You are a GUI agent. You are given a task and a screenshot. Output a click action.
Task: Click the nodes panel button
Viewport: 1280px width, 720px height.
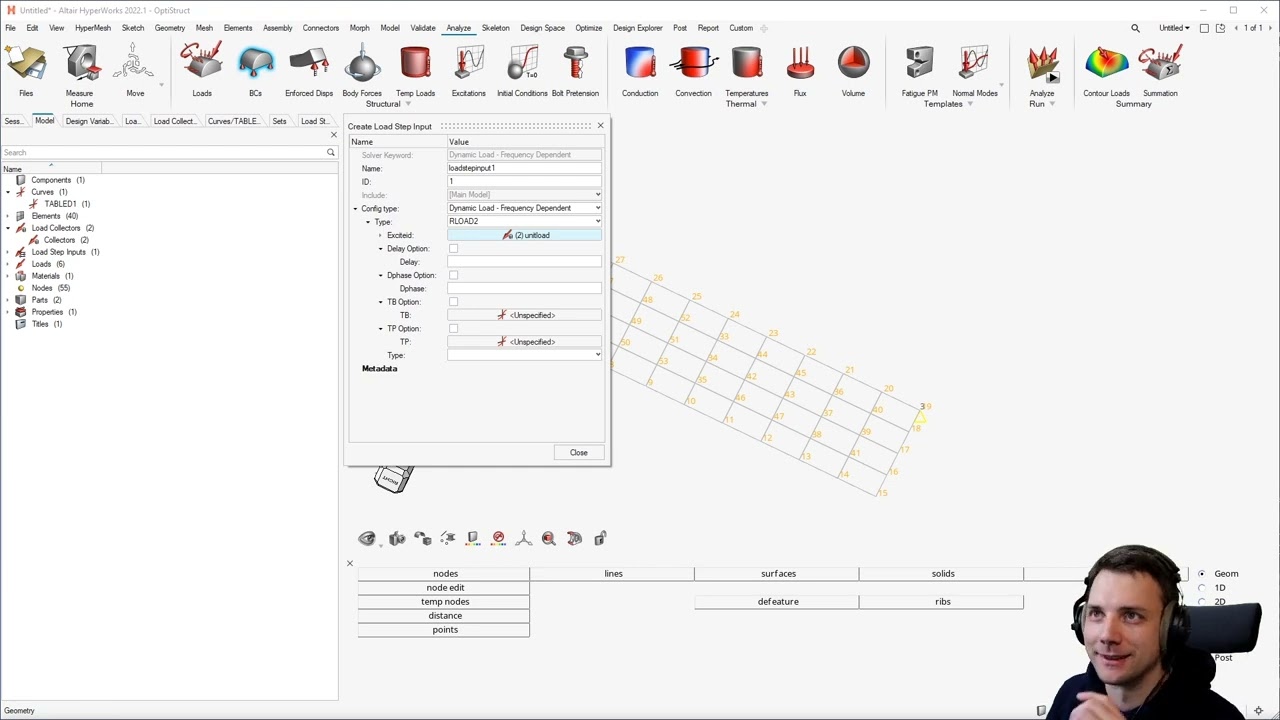[x=445, y=574]
